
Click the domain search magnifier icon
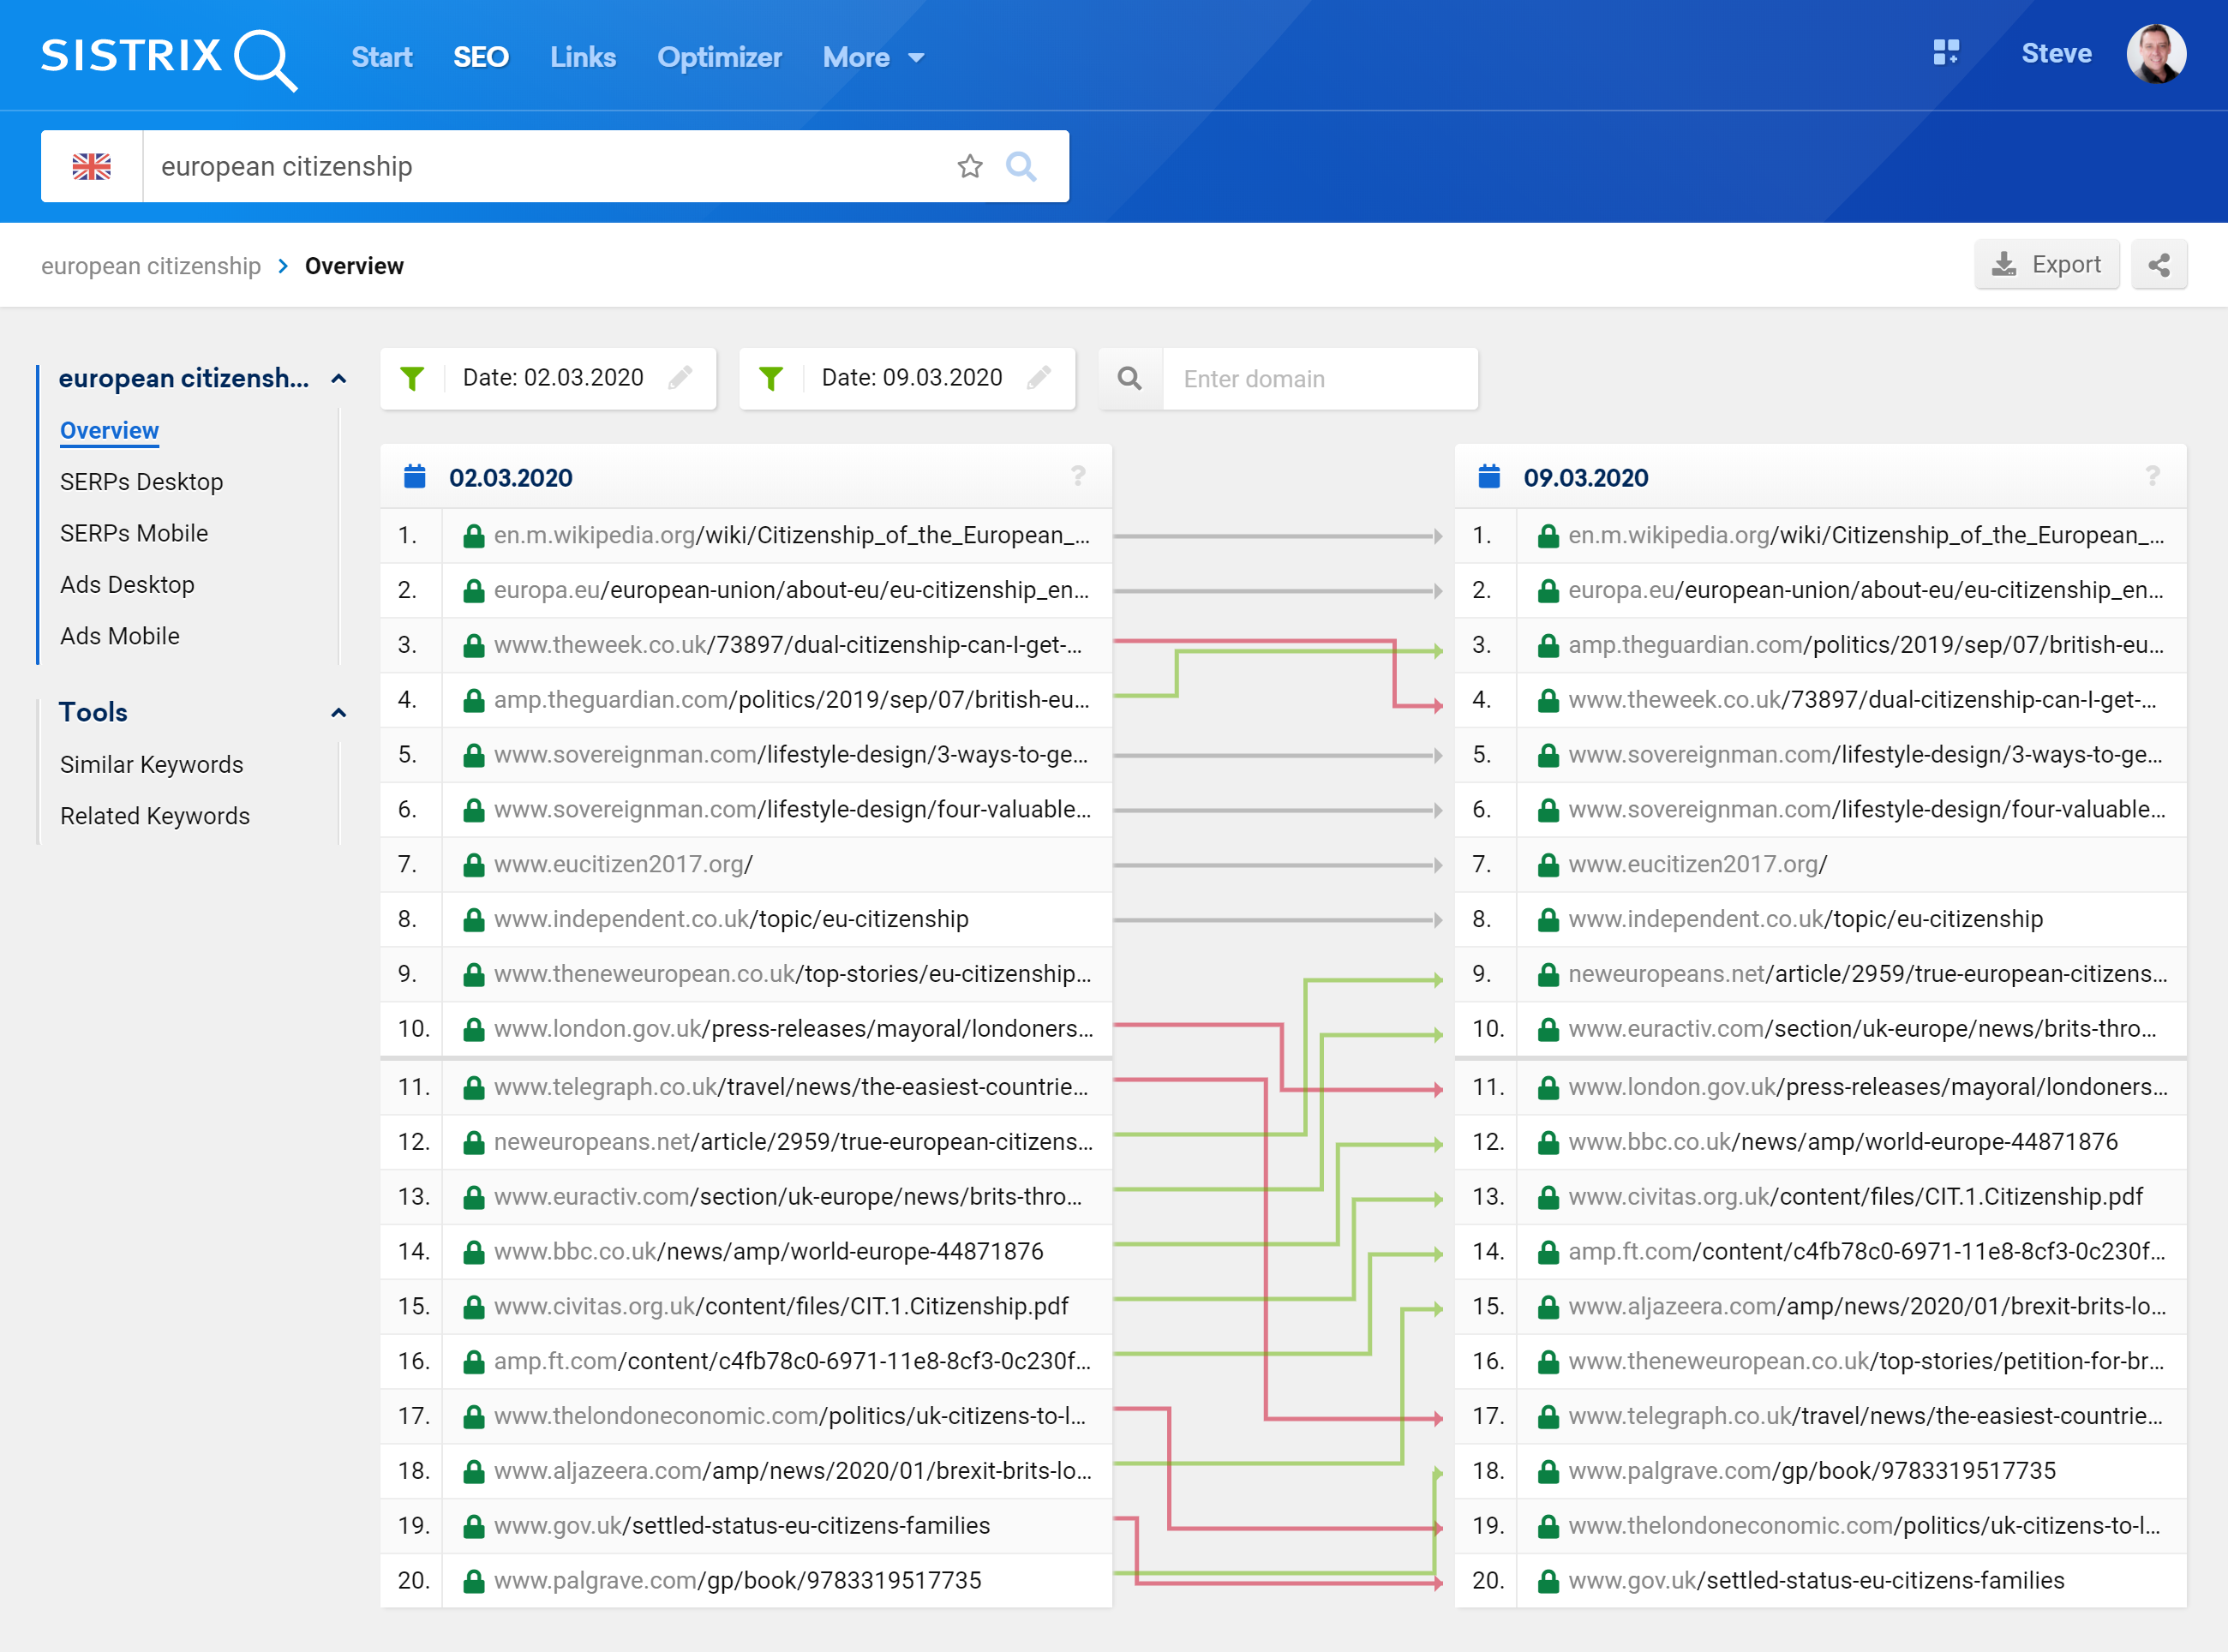click(1130, 379)
